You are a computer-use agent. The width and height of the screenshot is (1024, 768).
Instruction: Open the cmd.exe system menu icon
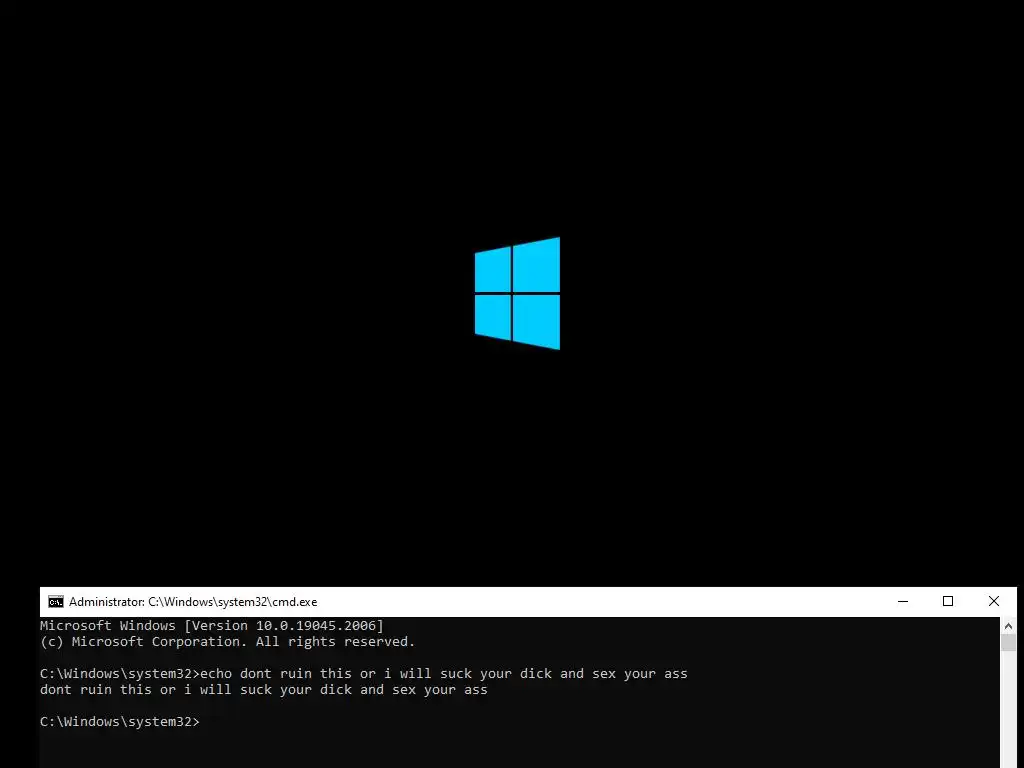(x=56, y=601)
